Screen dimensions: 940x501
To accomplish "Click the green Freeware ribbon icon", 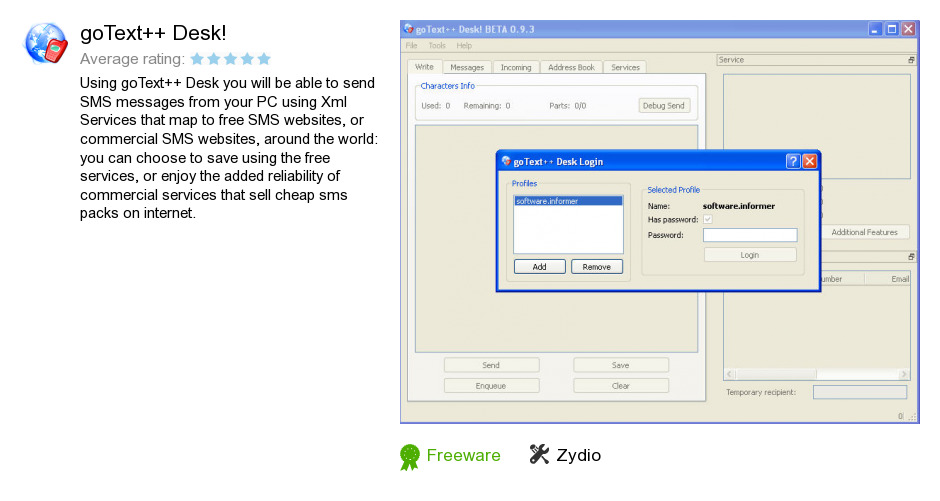I will coord(410,457).
